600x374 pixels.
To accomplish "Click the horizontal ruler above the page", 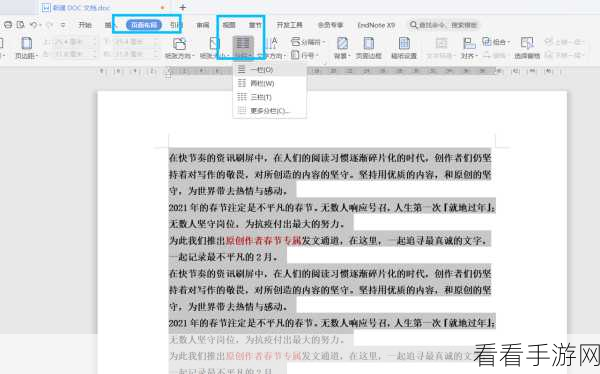I will tap(332, 71).
